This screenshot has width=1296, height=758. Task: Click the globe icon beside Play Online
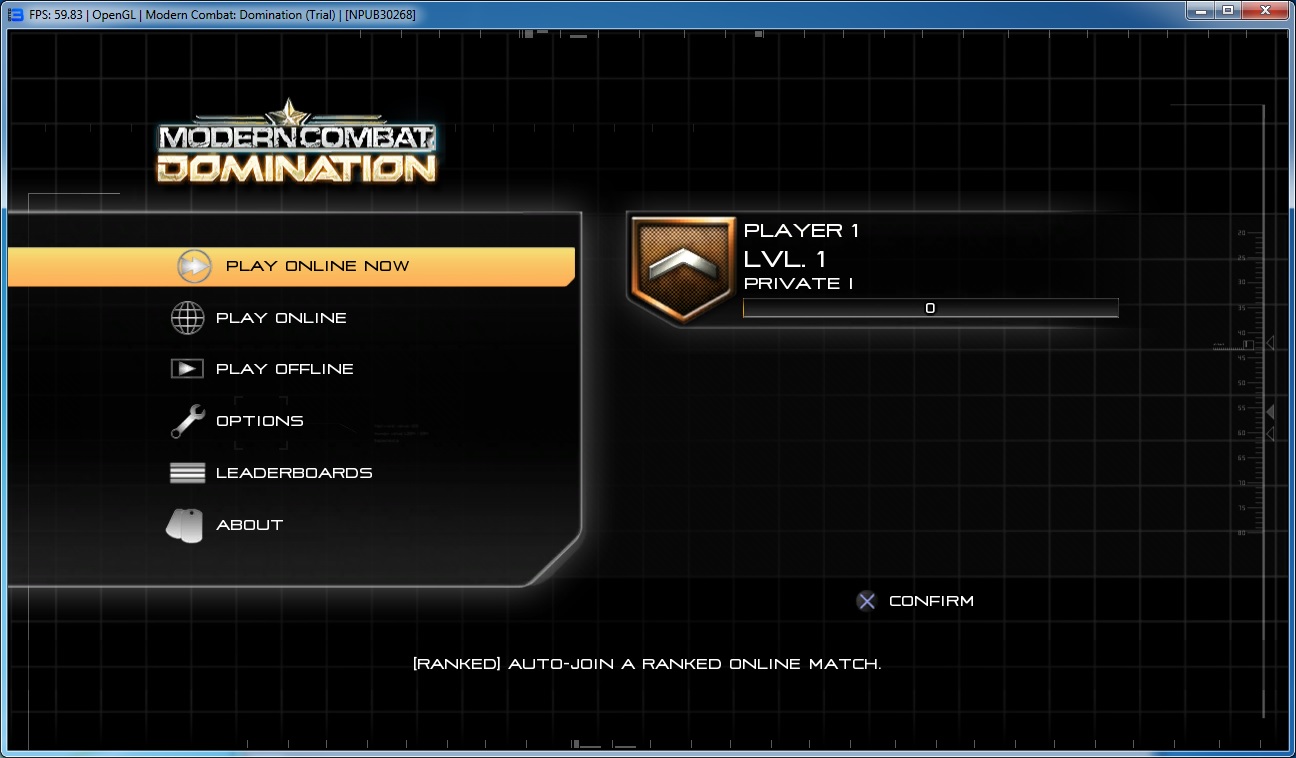[x=187, y=318]
